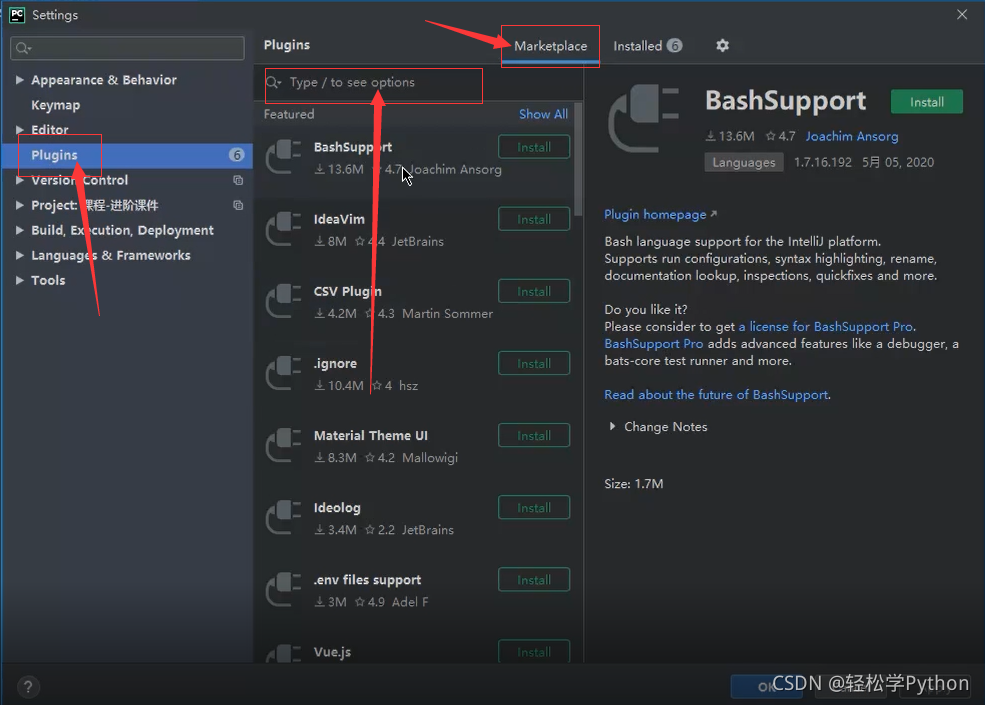The height and width of the screenshot is (705, 985).
Task: Expand the Tools settings node
Action: pyautogui.click(x=19, y=281)
